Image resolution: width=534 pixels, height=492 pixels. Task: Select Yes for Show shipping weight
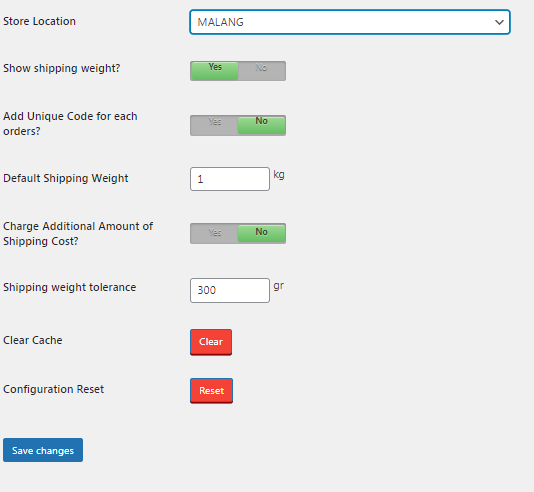point(215,70)
